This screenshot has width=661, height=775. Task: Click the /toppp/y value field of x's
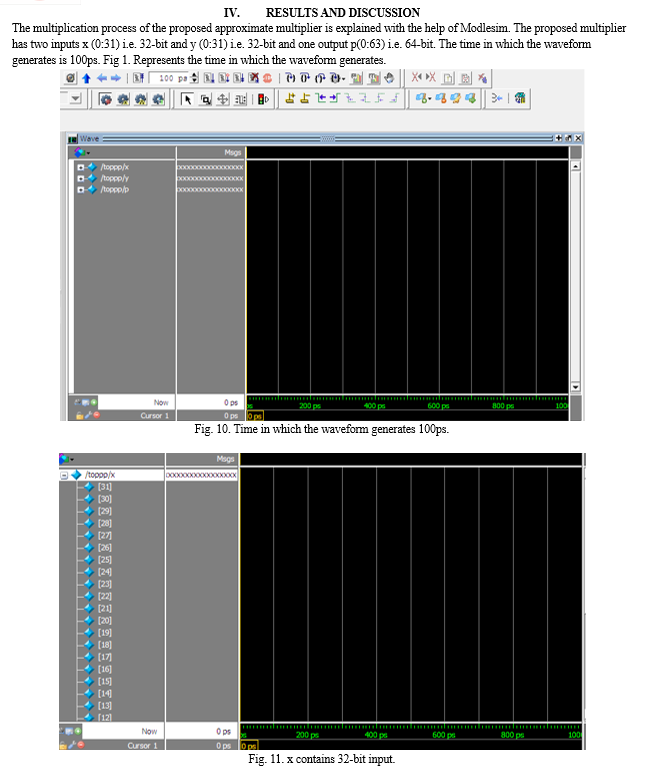[x=210, y=178]
